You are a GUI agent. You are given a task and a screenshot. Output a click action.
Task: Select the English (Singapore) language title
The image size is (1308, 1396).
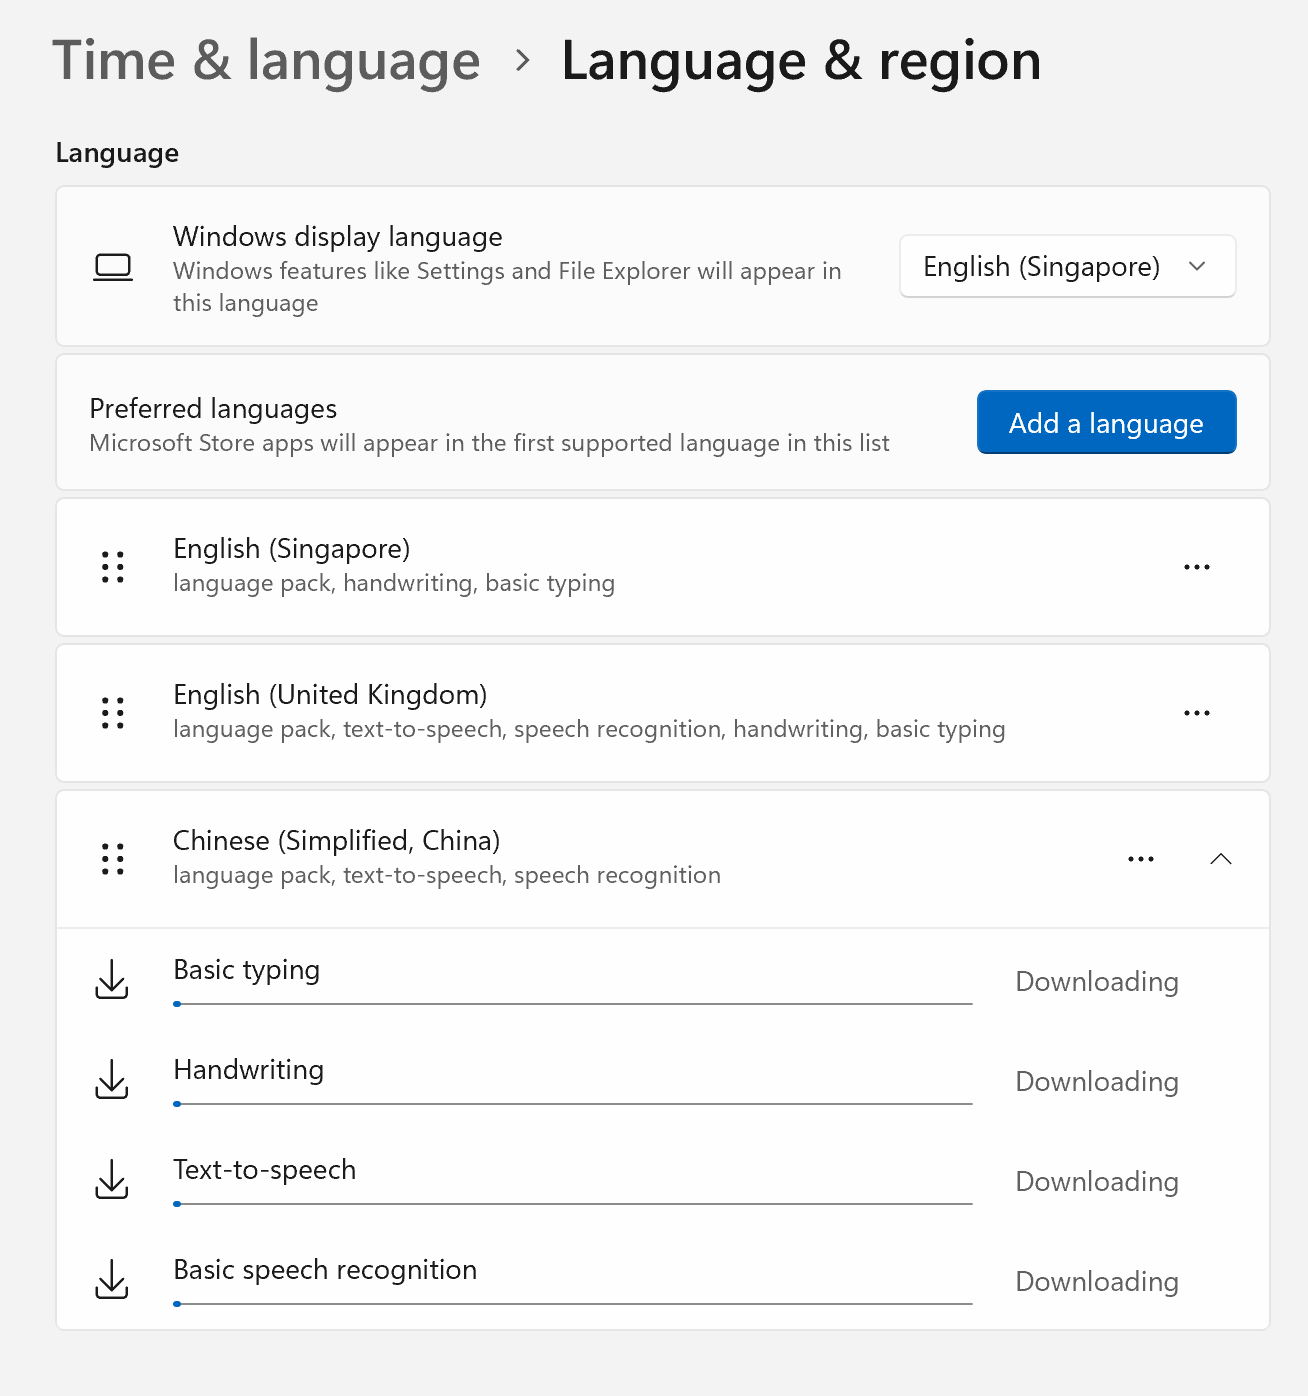[x=292, y=549]
